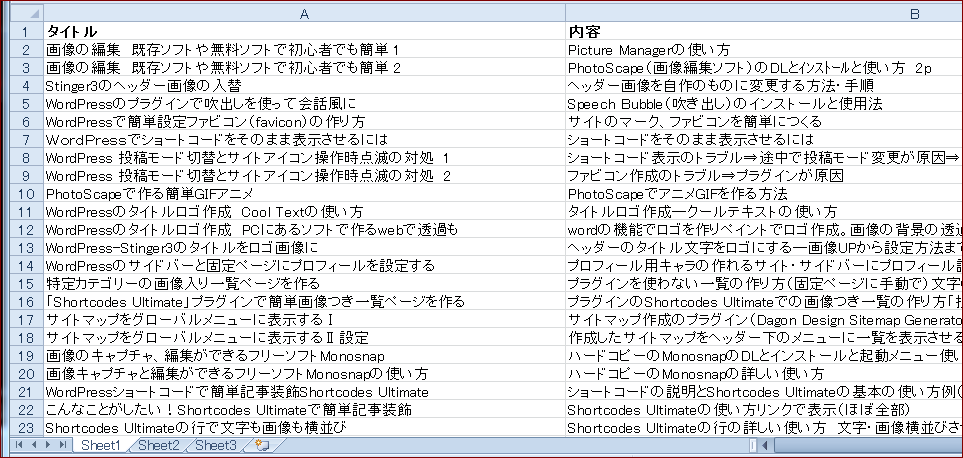Select cell 'WordPressショートコードで簡単記事装飾Shortcodes Ultimate'
This screenshot has width=963, height=458.
tap(304, 391)
